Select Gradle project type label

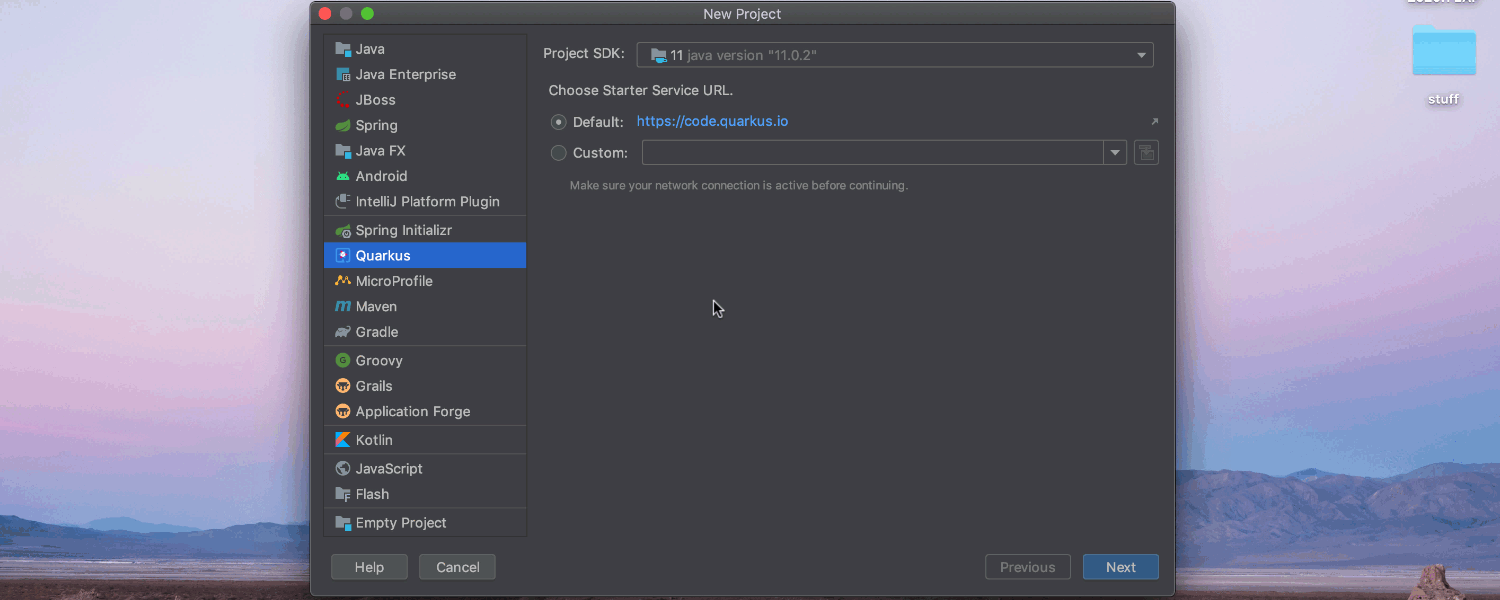377,332
